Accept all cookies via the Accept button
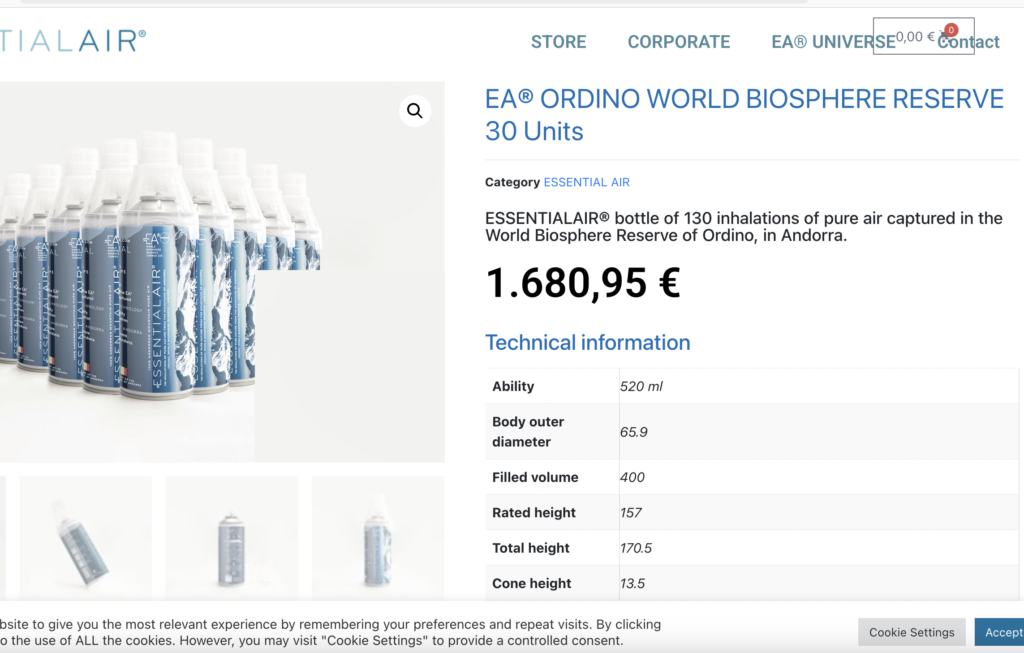Image resolution: width=1024 pixels, height=653 pixels. pos(1004,631)
